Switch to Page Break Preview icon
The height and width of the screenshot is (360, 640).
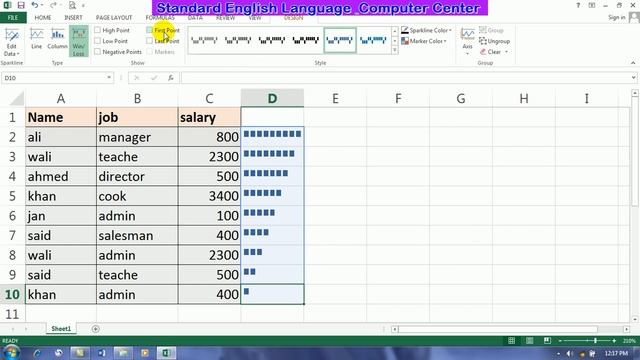(x=547, y=340)
